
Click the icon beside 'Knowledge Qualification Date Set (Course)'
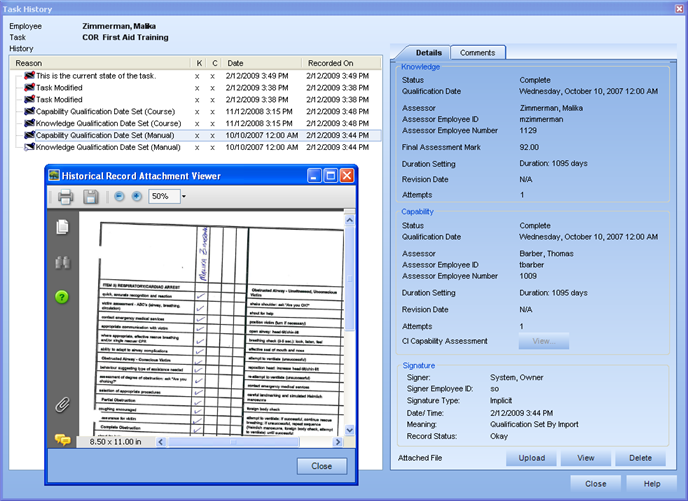[29, 123]
